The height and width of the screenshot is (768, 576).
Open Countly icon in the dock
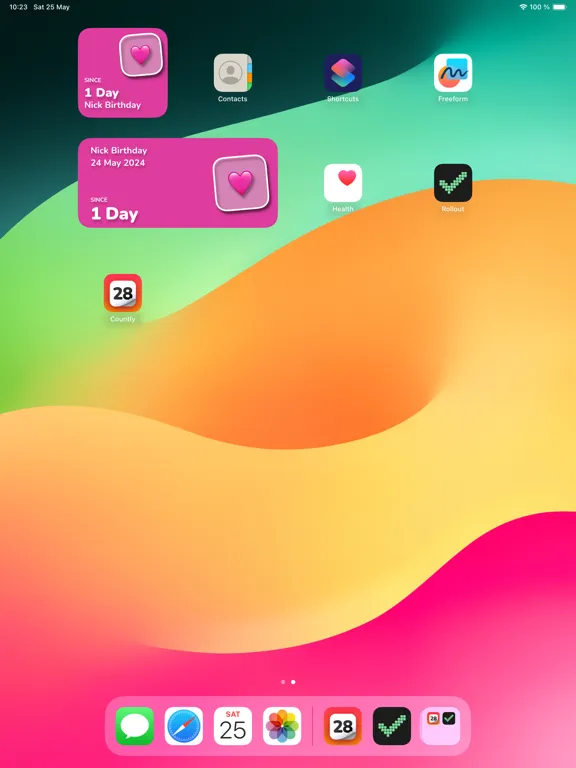point(343,726)
